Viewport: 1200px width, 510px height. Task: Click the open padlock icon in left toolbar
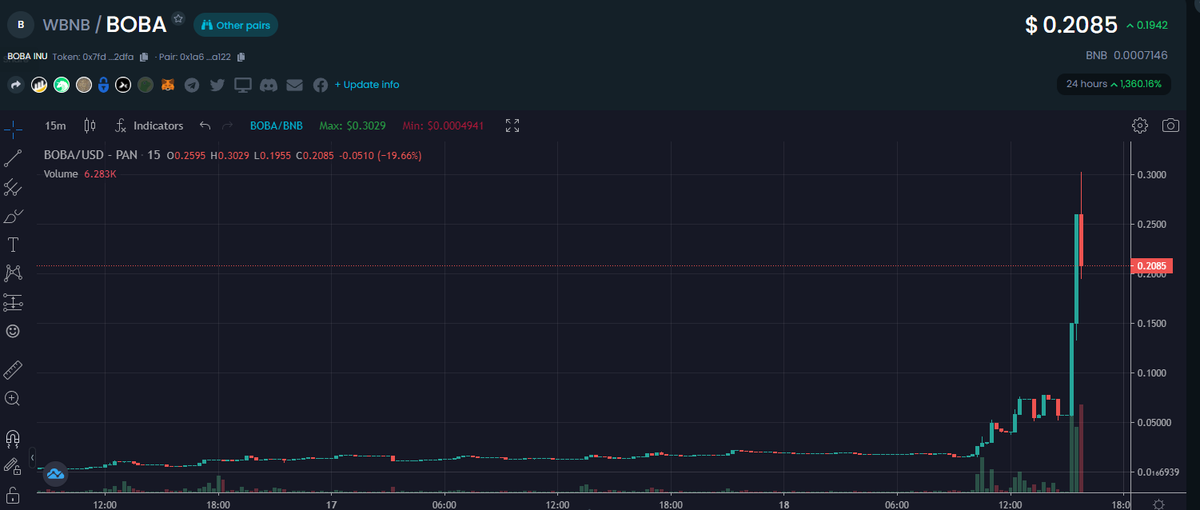click(x=13, y=494)
